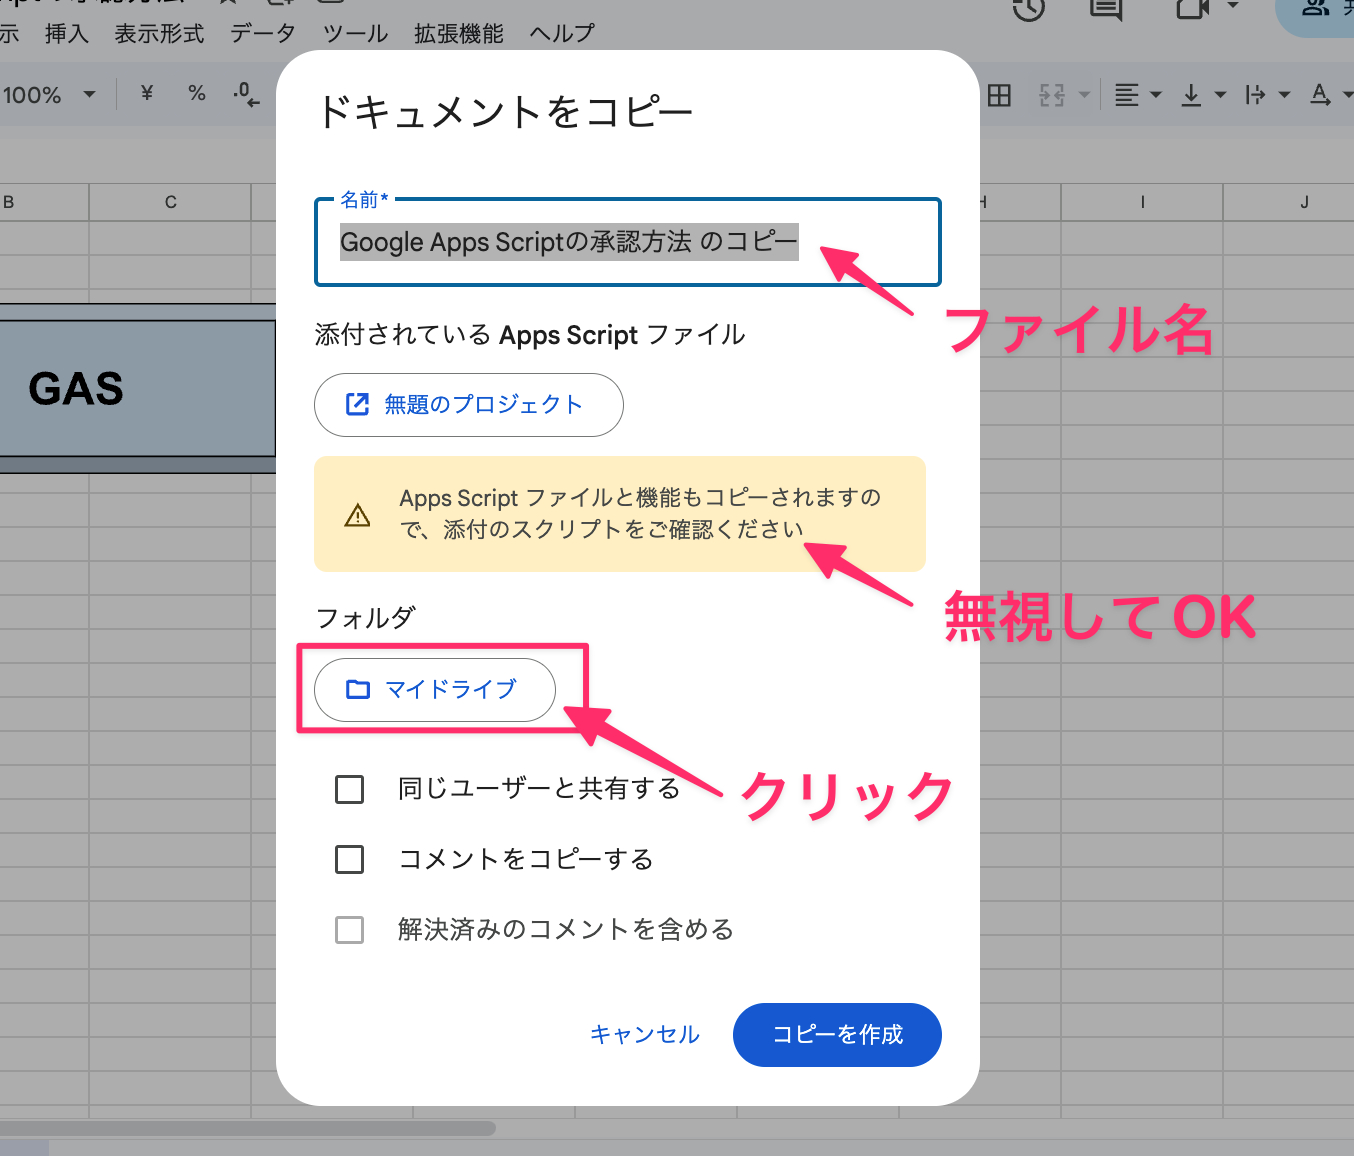This screenshot has height=1156, width=1354.
Task: Open the 100% zoom dropdown
Action: (x=48, y=95)
